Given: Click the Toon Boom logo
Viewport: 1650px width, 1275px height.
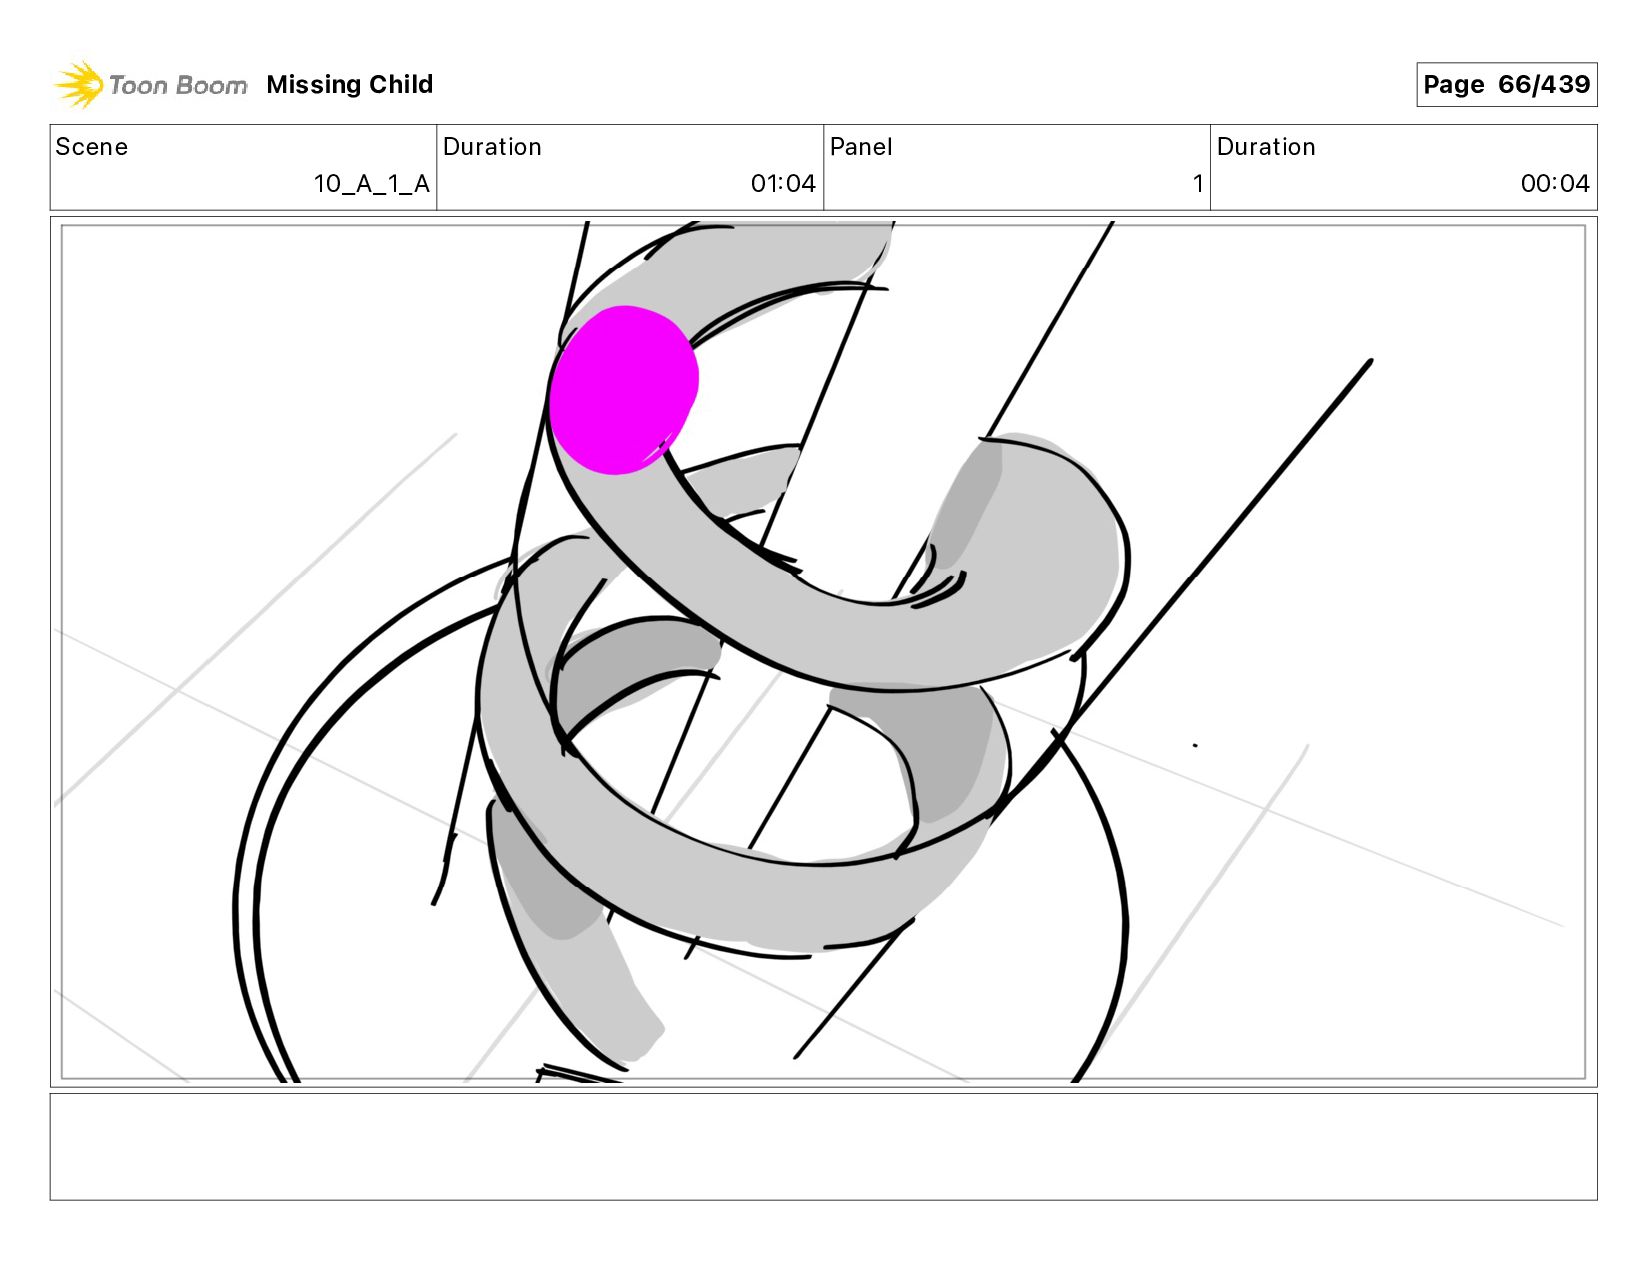Looking at the screenshot, I should [x=150, y=85].
